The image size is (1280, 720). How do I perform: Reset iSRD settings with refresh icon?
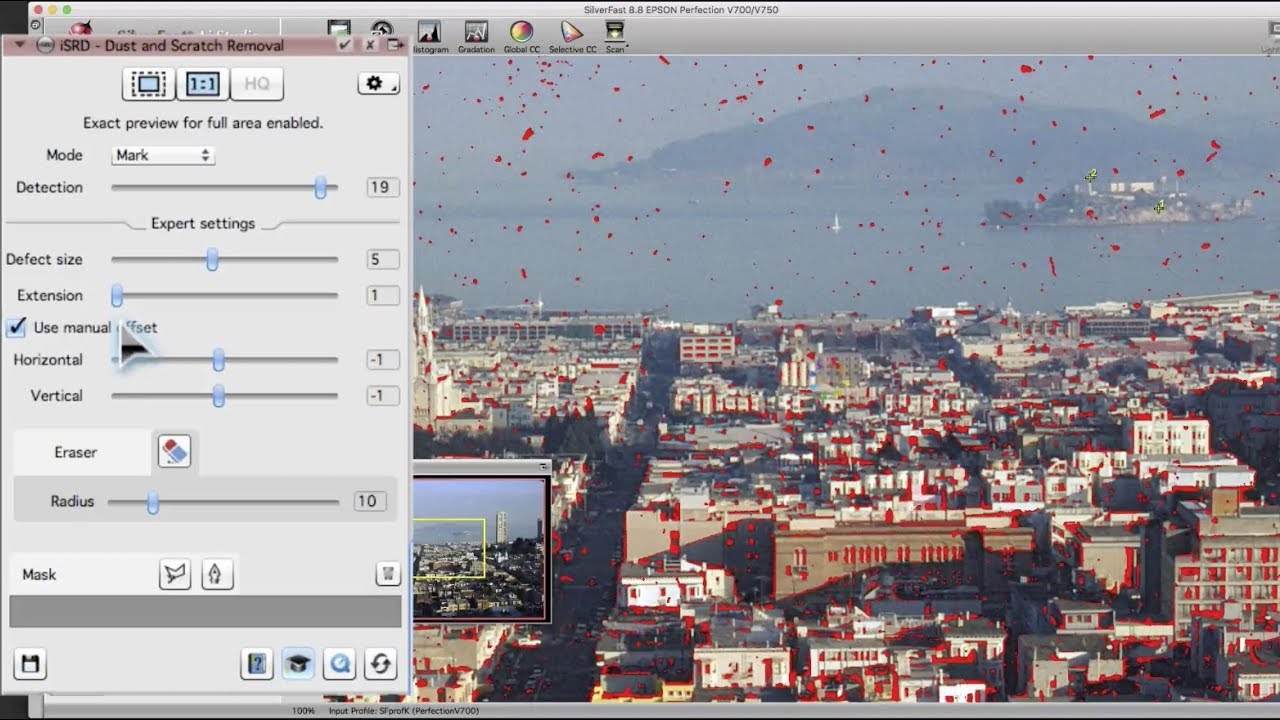pyautogui.click(x=381, y=664)
